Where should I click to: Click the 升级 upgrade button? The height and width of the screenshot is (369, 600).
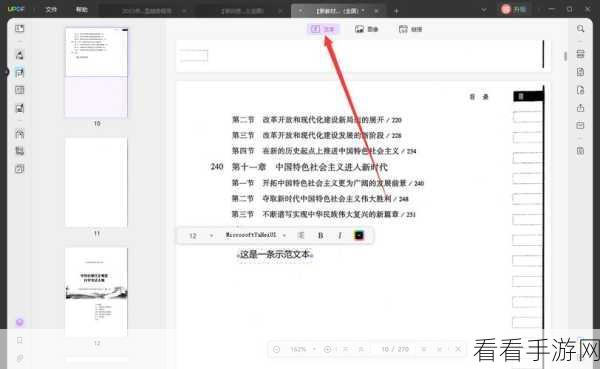[514, 9]
